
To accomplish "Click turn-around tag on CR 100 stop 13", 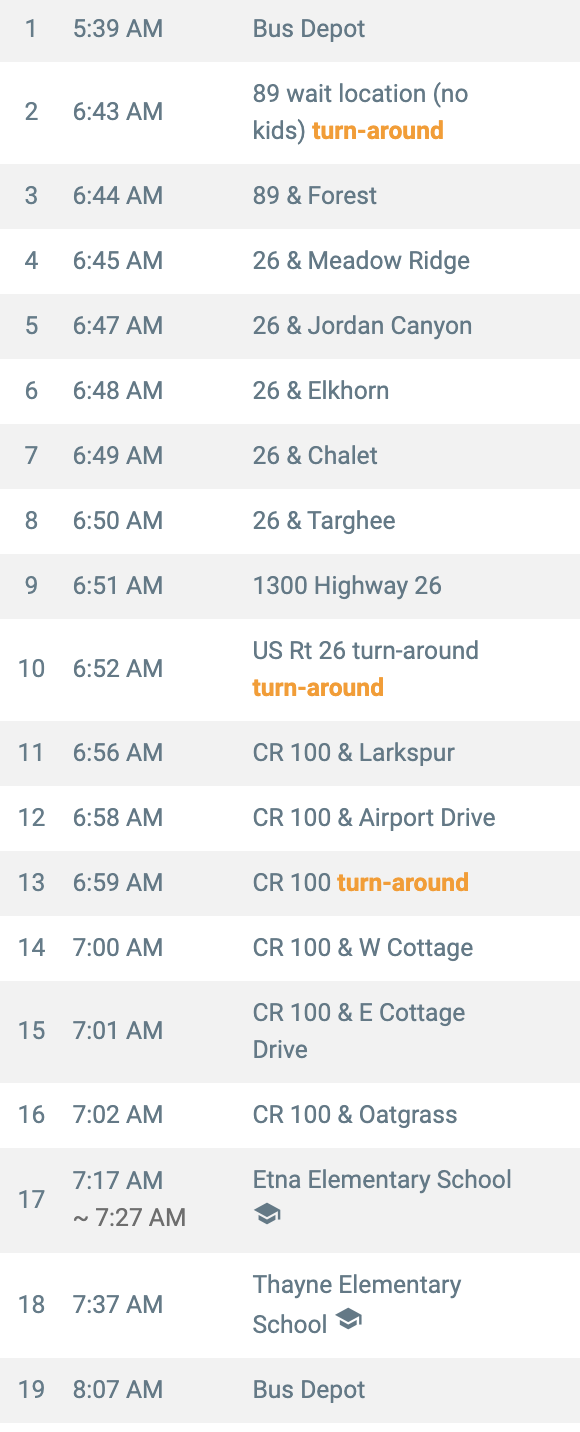I will pyautogui.click(x=403, y=883).
